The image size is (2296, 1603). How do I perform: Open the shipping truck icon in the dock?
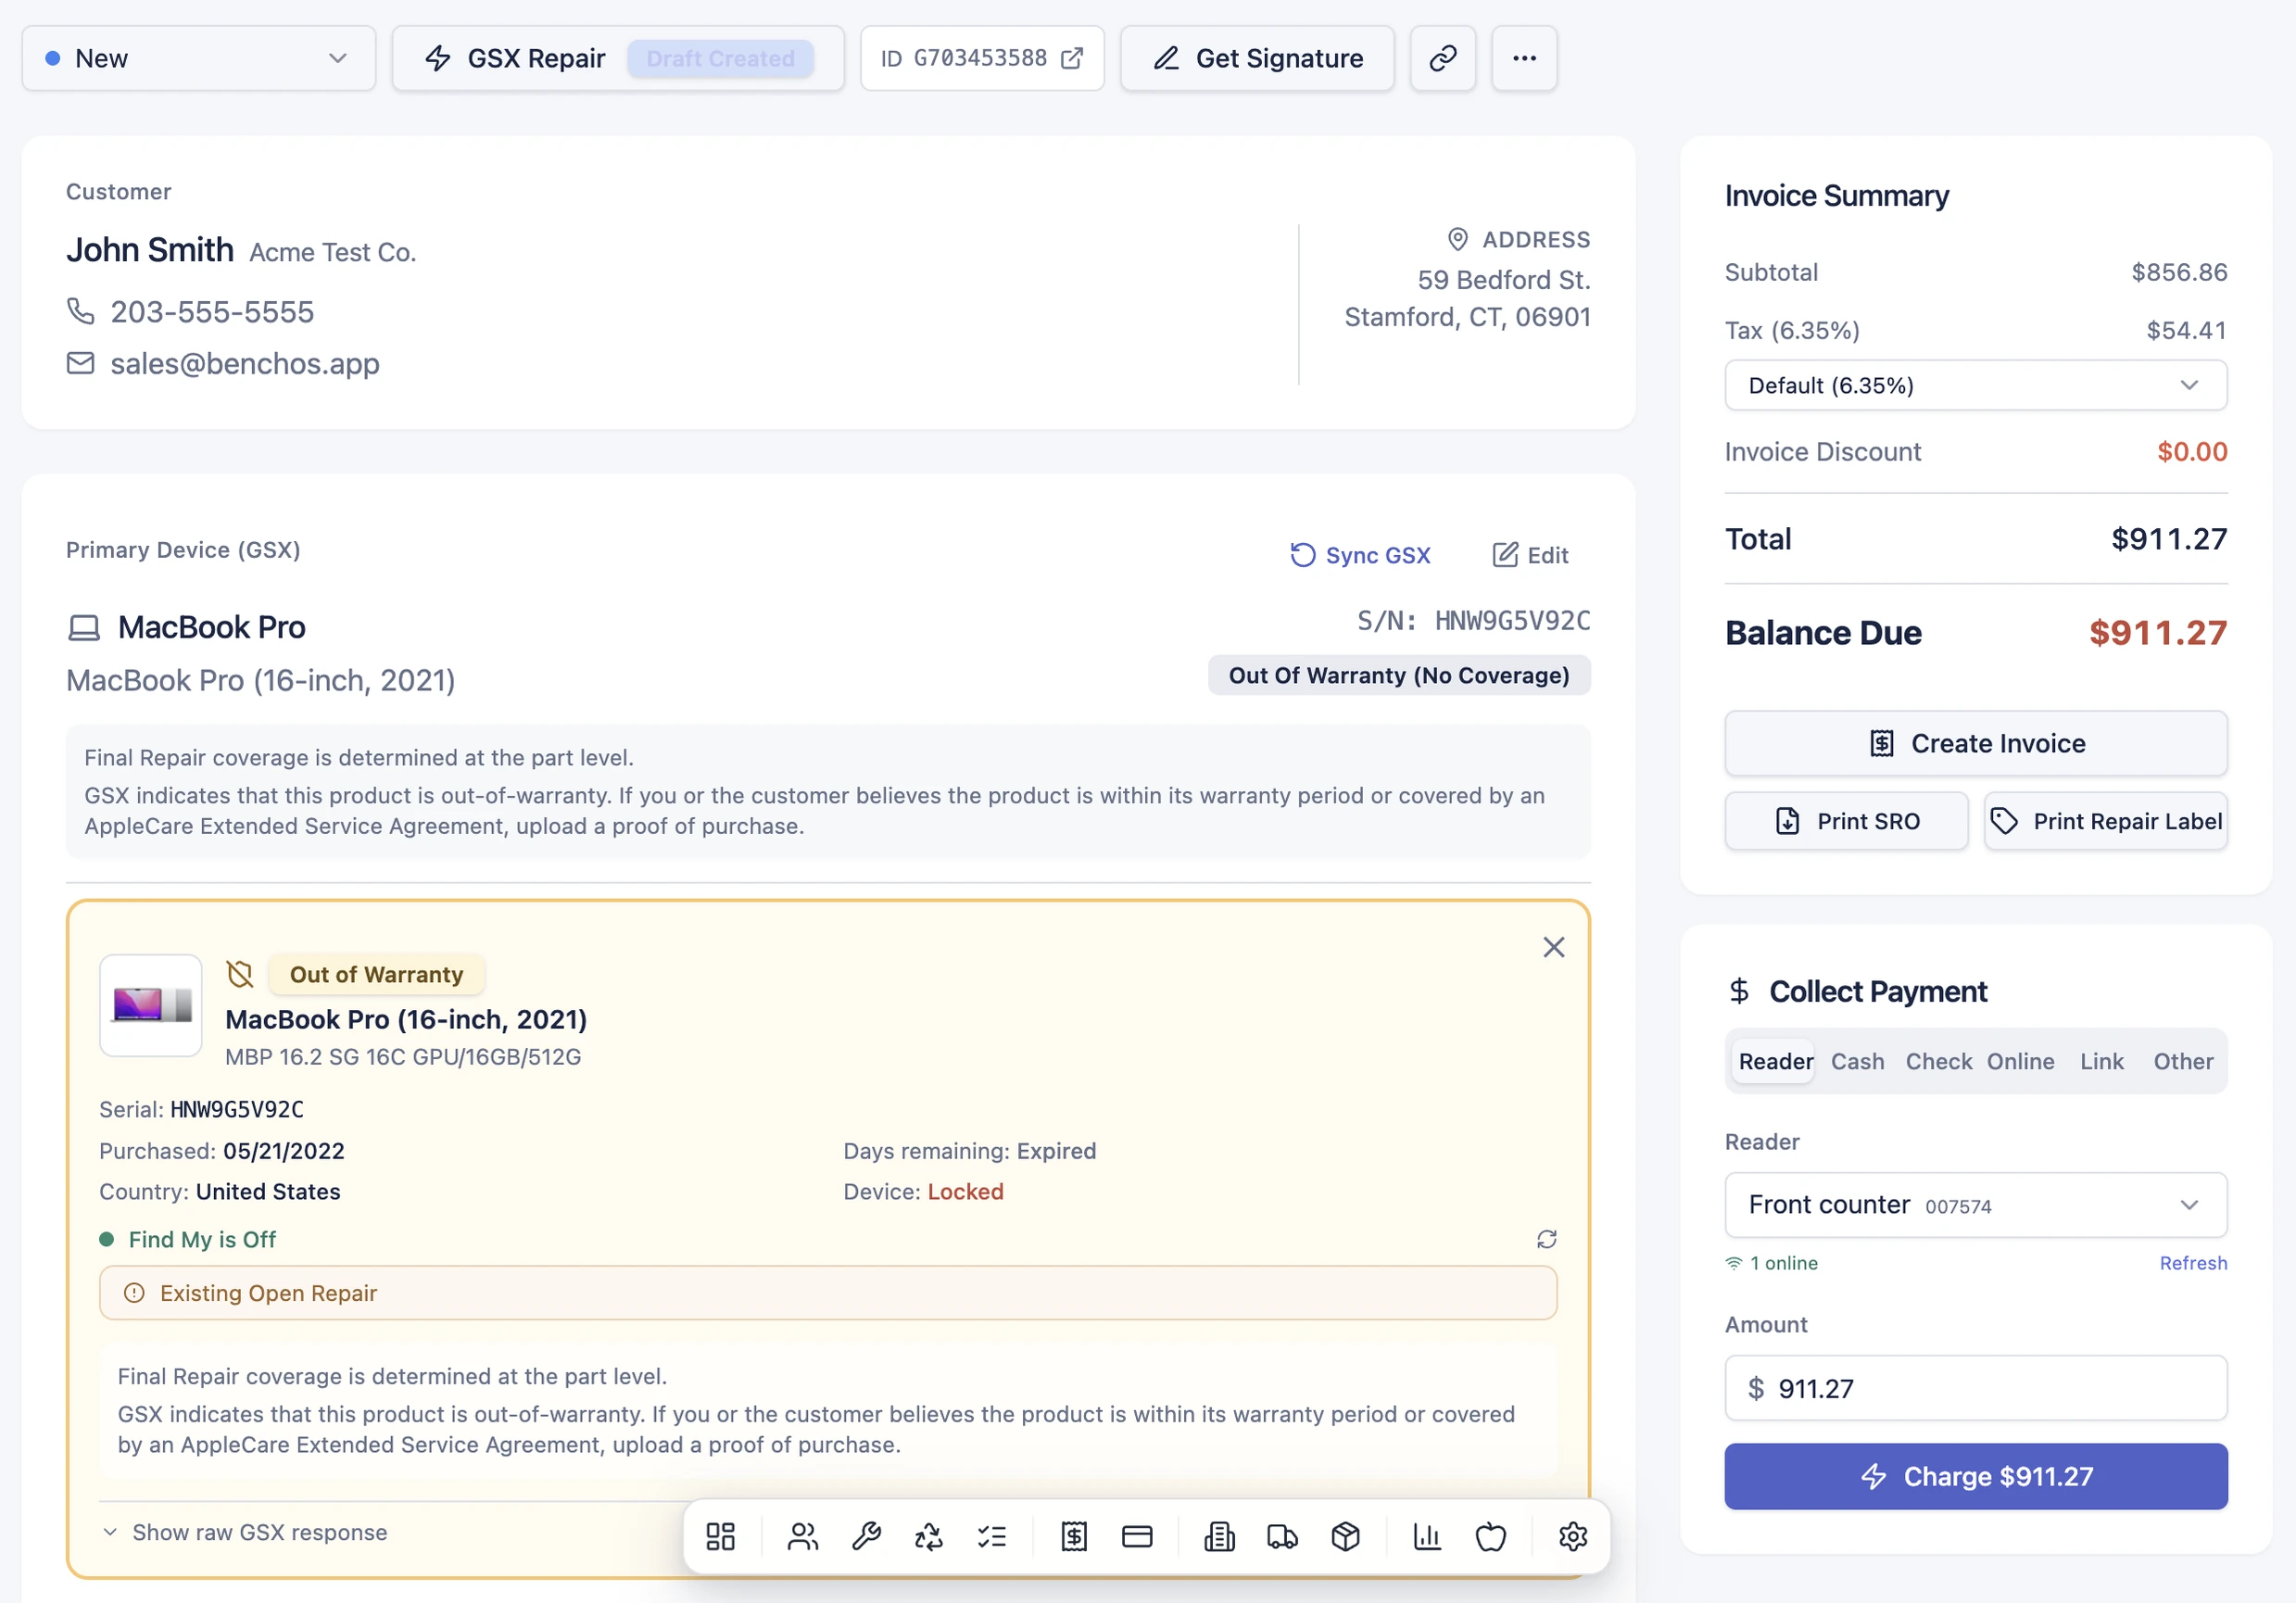pos(1282,1536)
